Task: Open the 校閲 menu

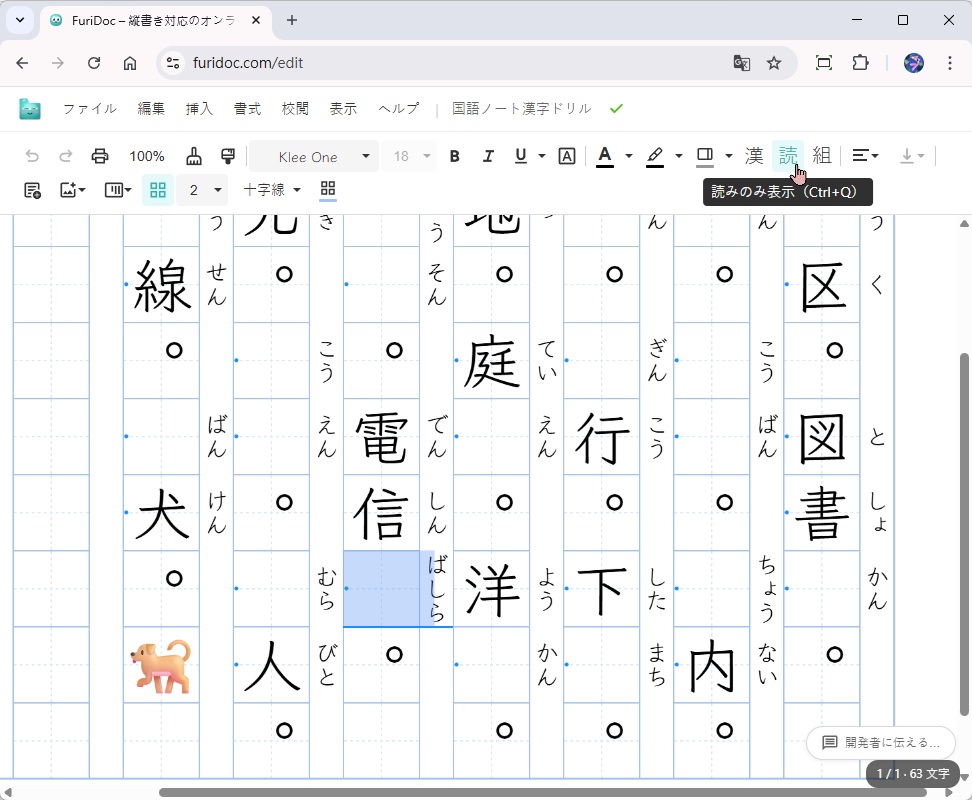Action: (x=295, y=109)
